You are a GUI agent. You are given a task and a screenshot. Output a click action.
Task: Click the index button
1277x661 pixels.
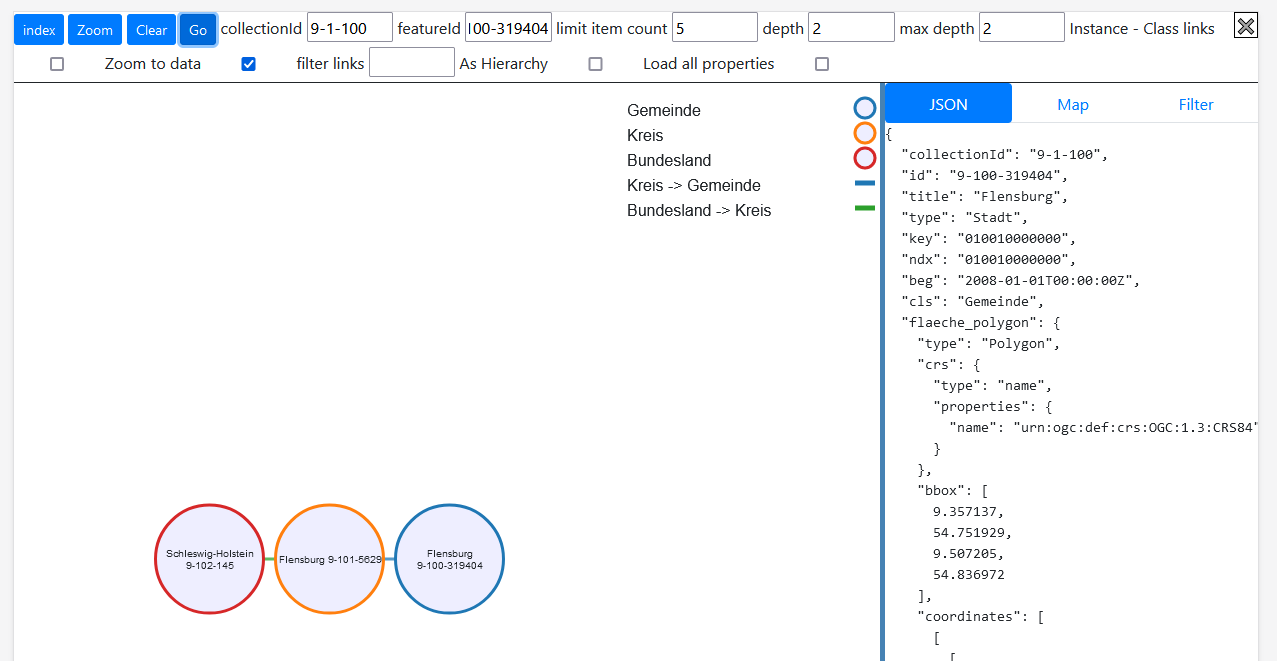(x=39, y=30)
